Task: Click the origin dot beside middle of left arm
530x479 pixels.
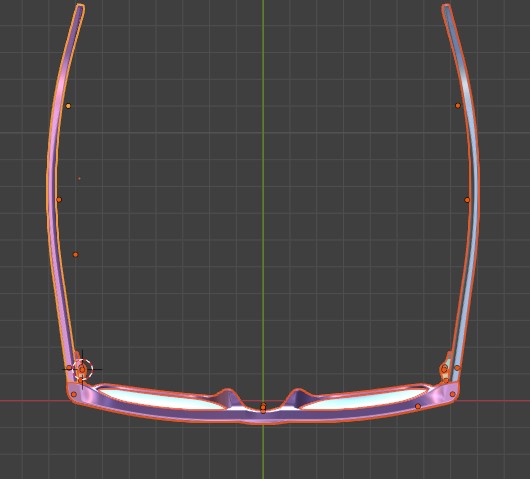Action: [59, 200]
